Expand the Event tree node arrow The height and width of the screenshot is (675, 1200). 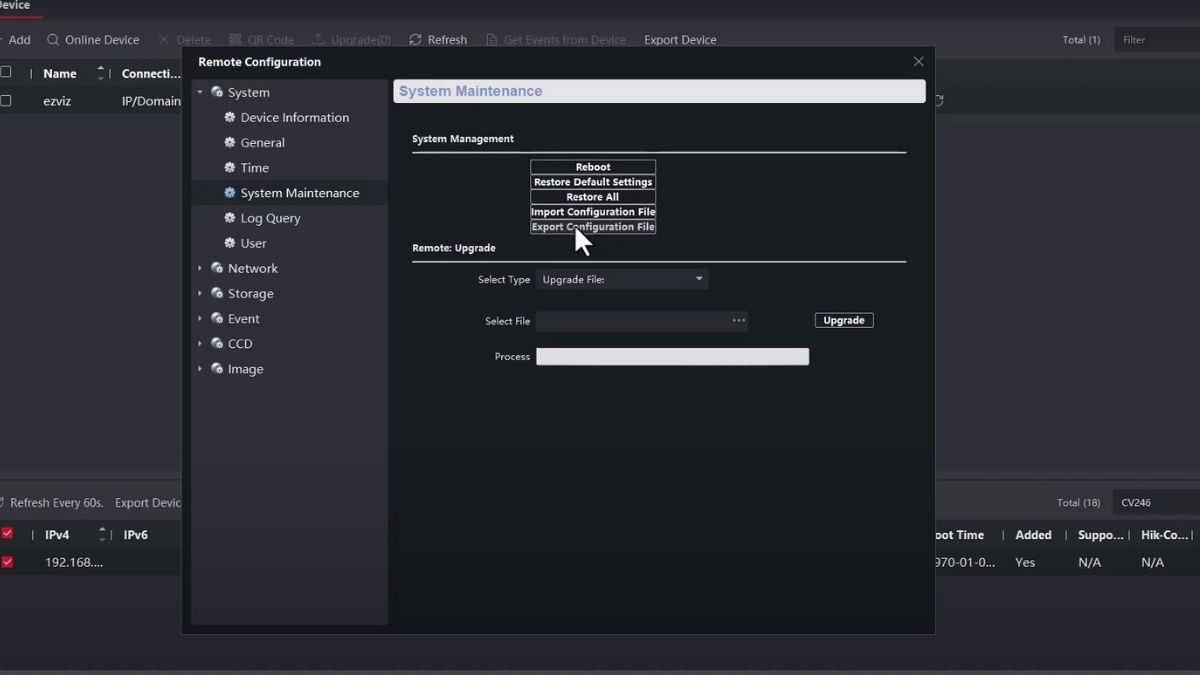[x=200, y=319]
